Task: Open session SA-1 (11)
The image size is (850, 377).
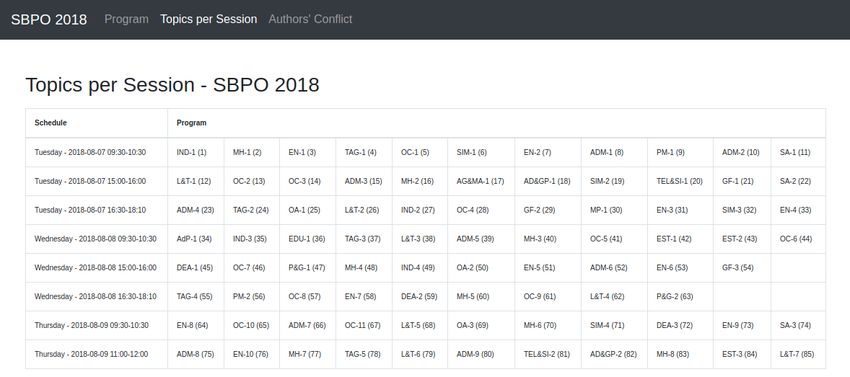Action: [795, 152]
